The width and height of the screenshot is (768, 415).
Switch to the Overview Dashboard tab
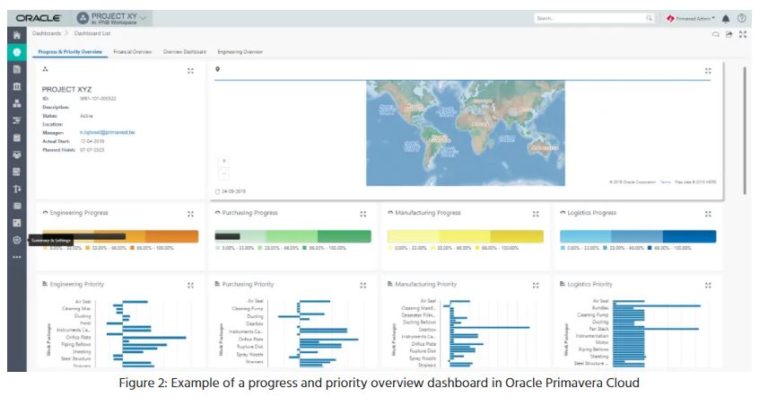pos(185,51)
